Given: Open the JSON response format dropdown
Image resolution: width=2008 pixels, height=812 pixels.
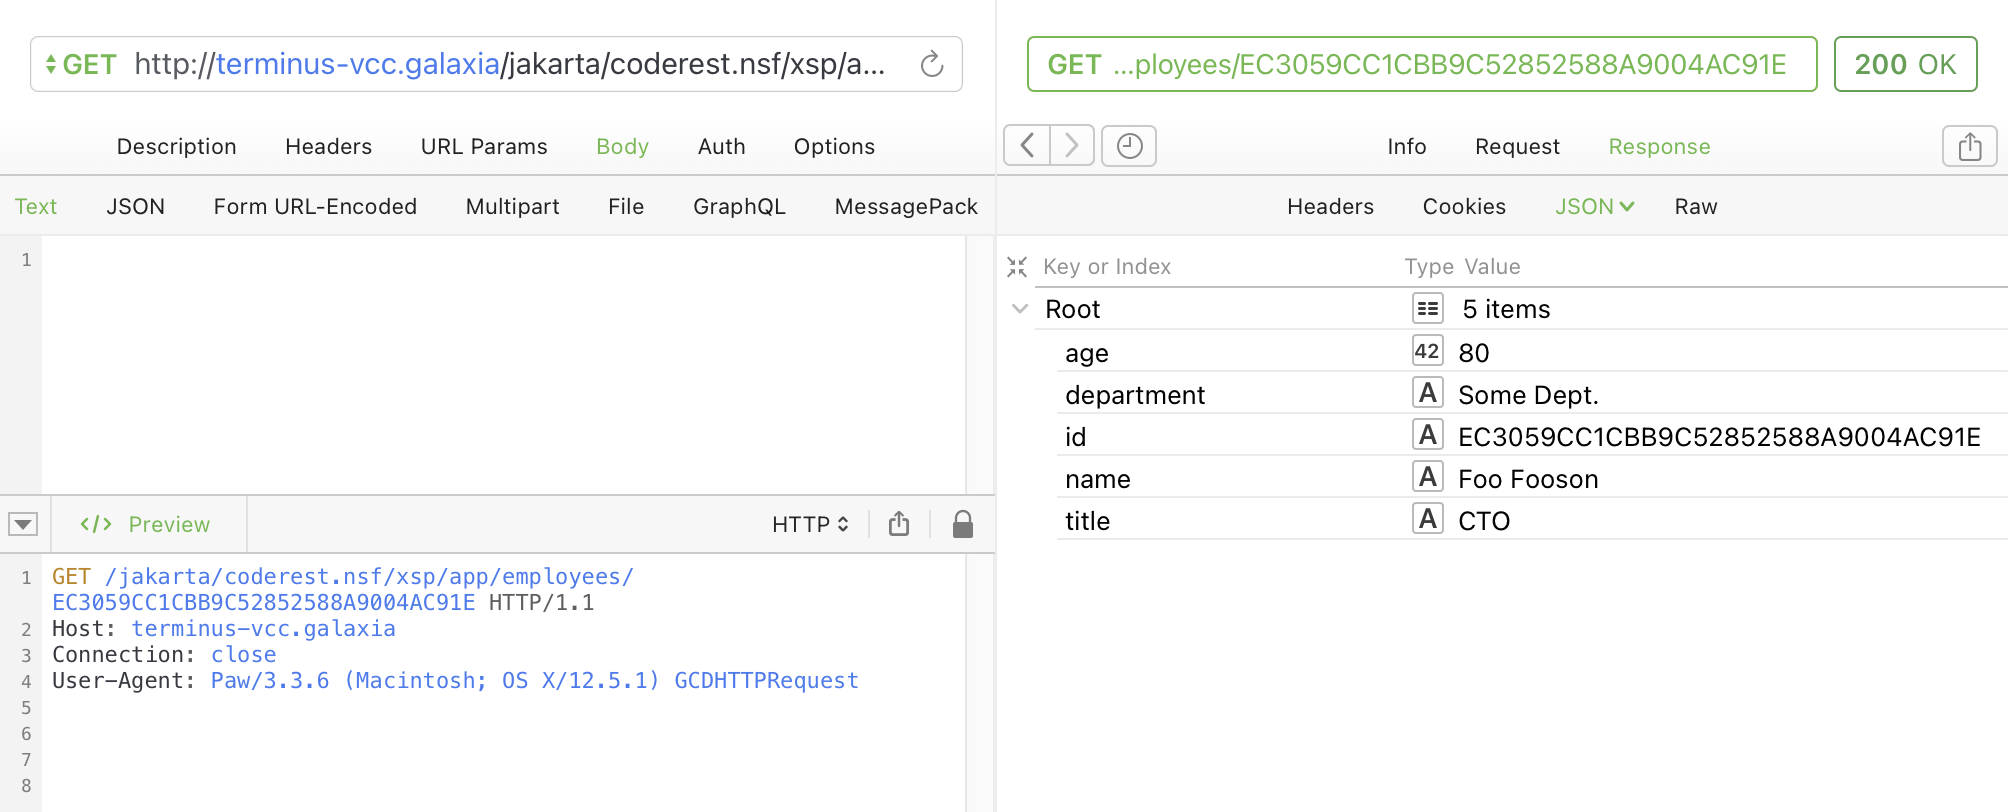Looking at the screenshot, I should 1594,207.
